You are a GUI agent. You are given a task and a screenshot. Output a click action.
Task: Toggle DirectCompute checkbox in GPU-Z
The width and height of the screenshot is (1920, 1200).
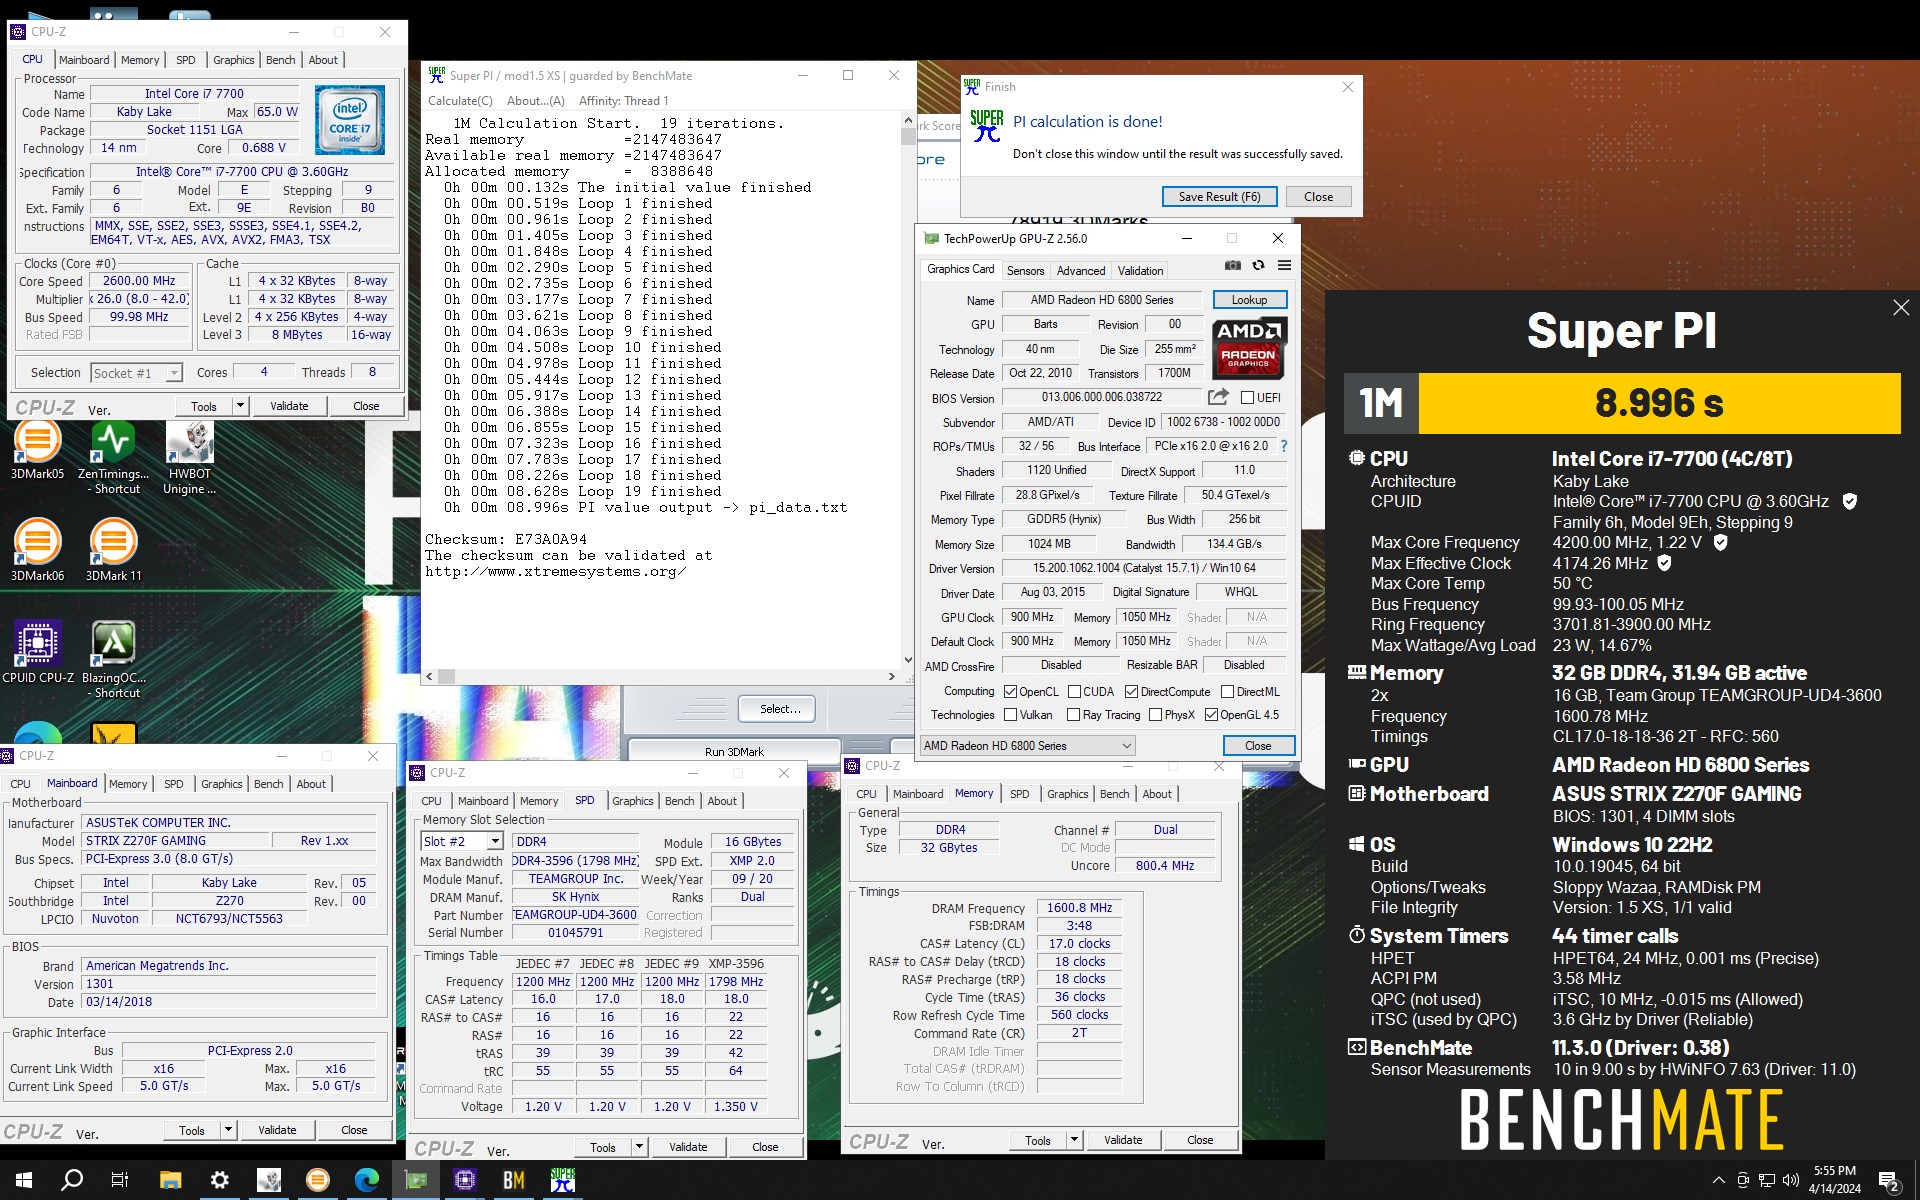pos(1131,692)
